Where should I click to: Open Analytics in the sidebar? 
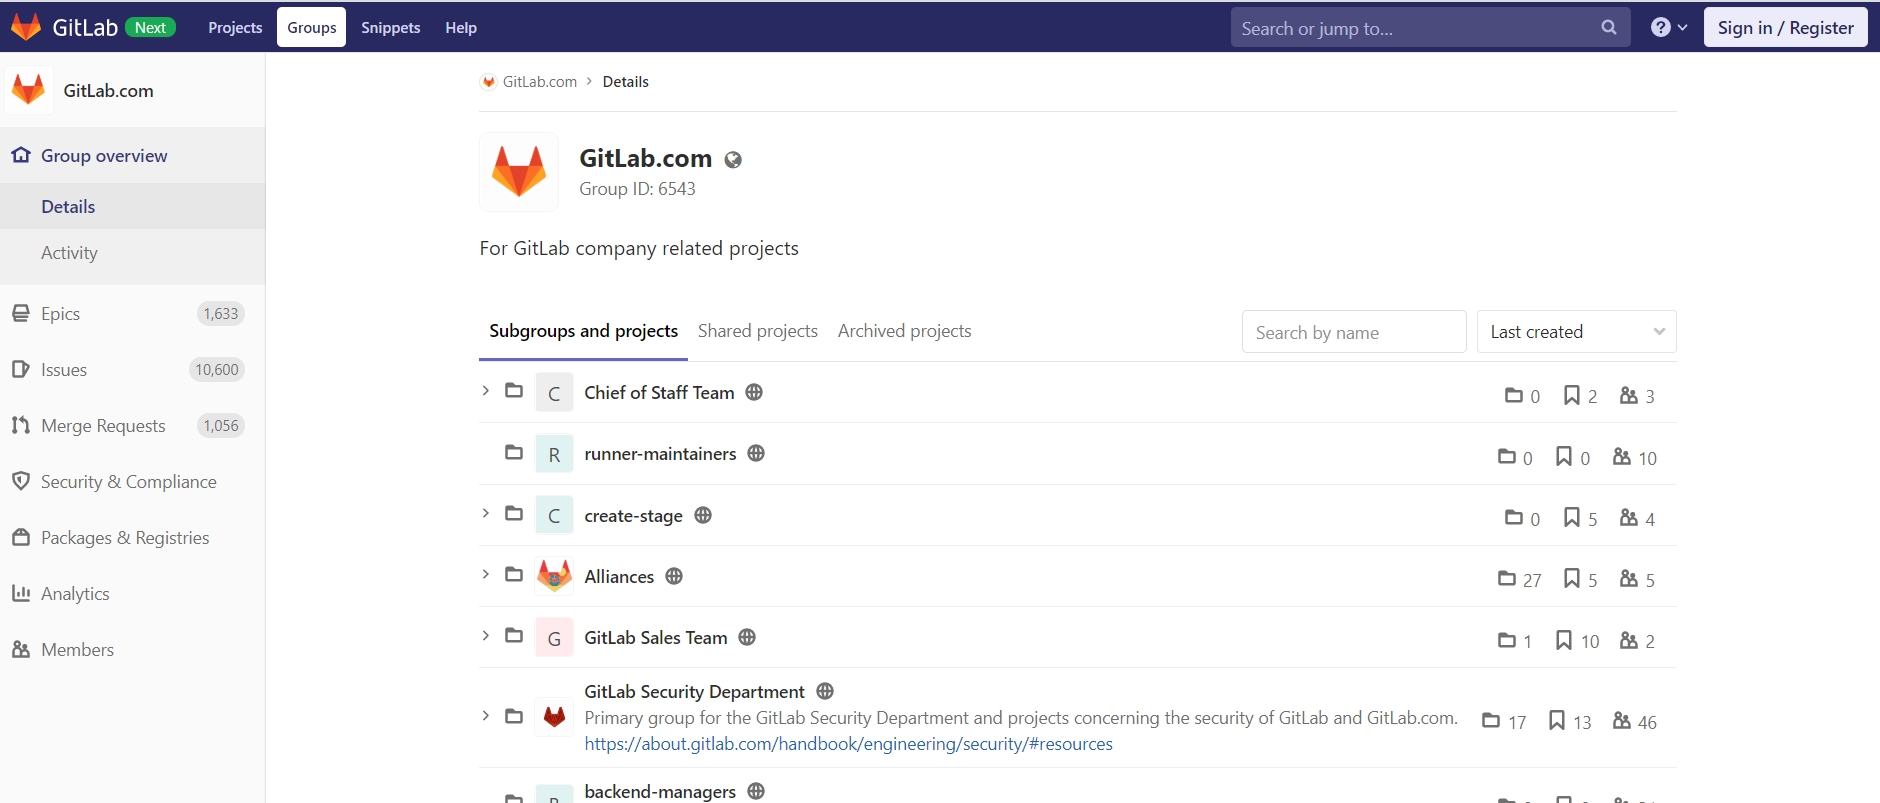click(75, 594)
